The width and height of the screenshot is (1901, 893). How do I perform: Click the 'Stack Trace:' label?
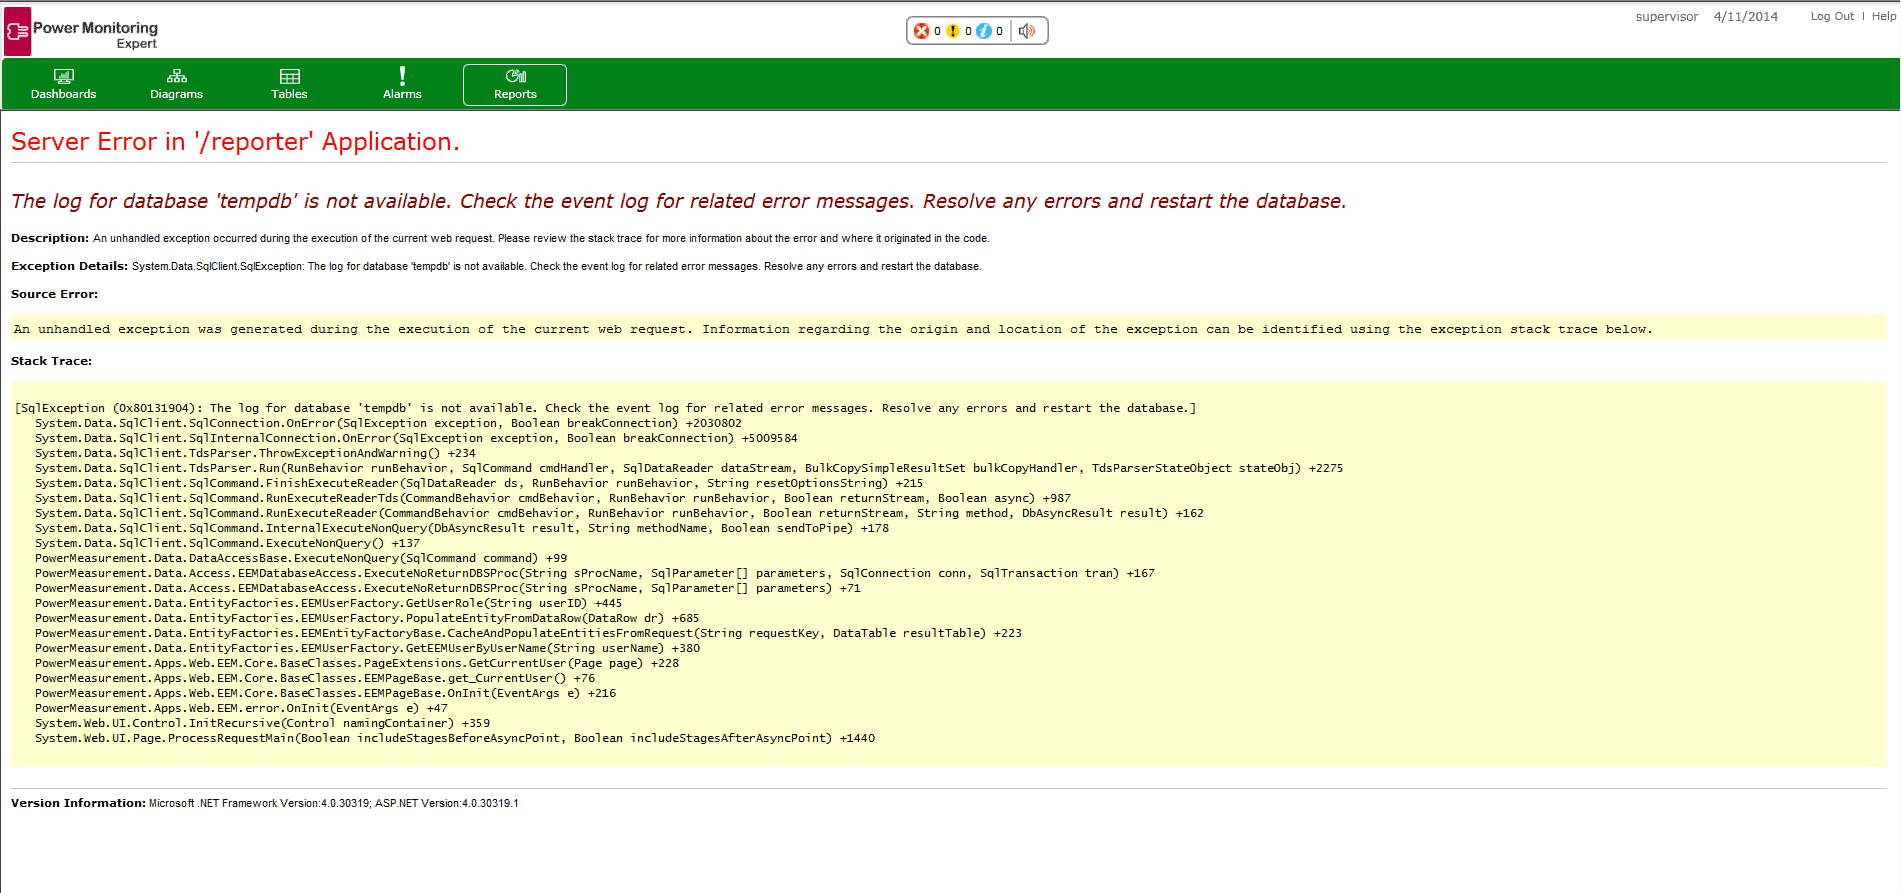51,361
